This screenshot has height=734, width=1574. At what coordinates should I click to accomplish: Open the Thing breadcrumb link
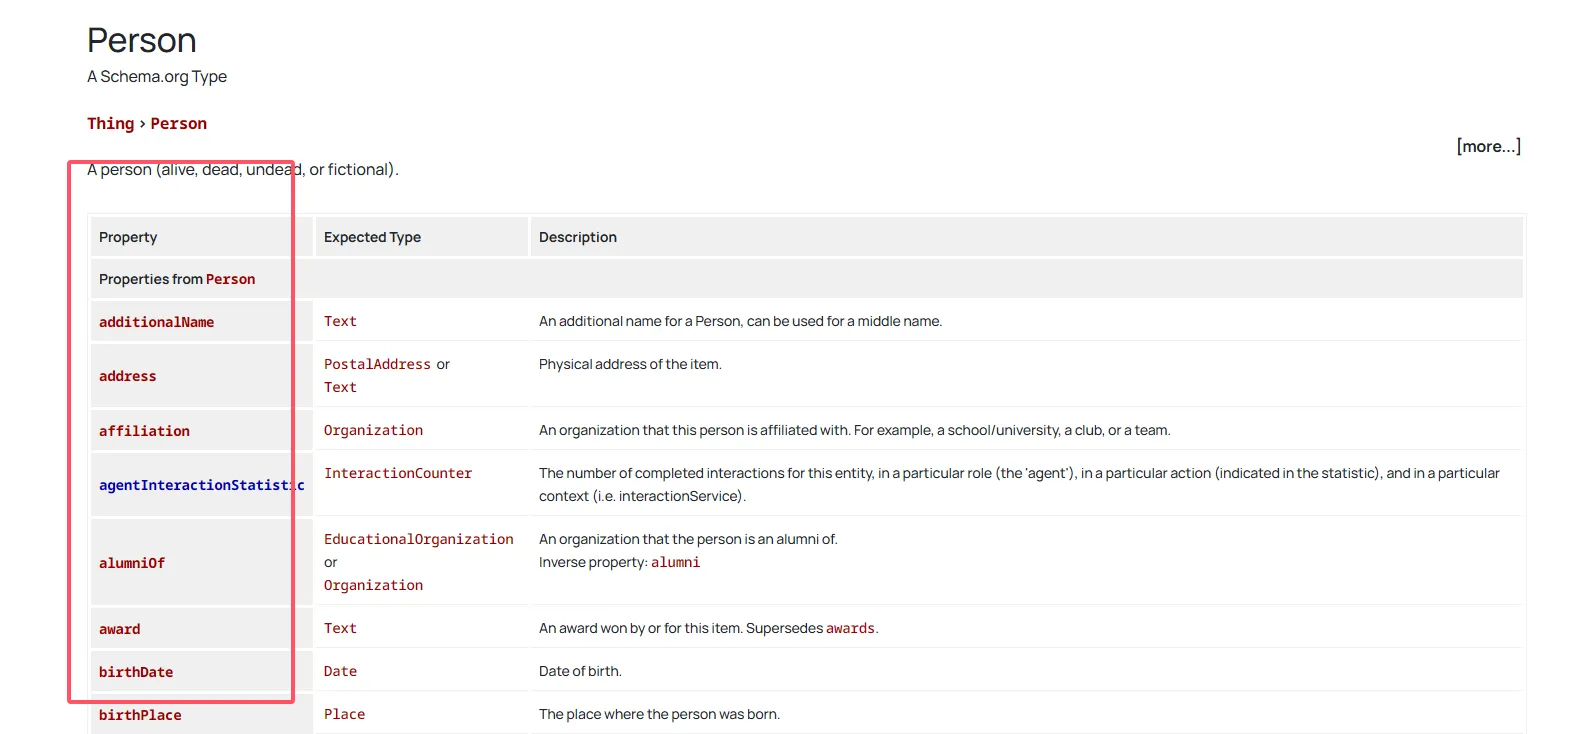tap(110, 123)
